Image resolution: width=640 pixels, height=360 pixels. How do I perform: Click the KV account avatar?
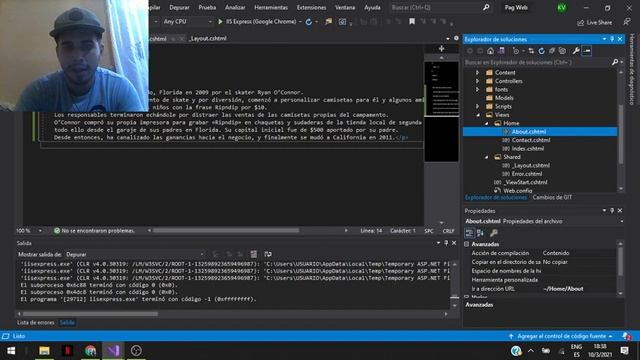click(x=562, y=8)
